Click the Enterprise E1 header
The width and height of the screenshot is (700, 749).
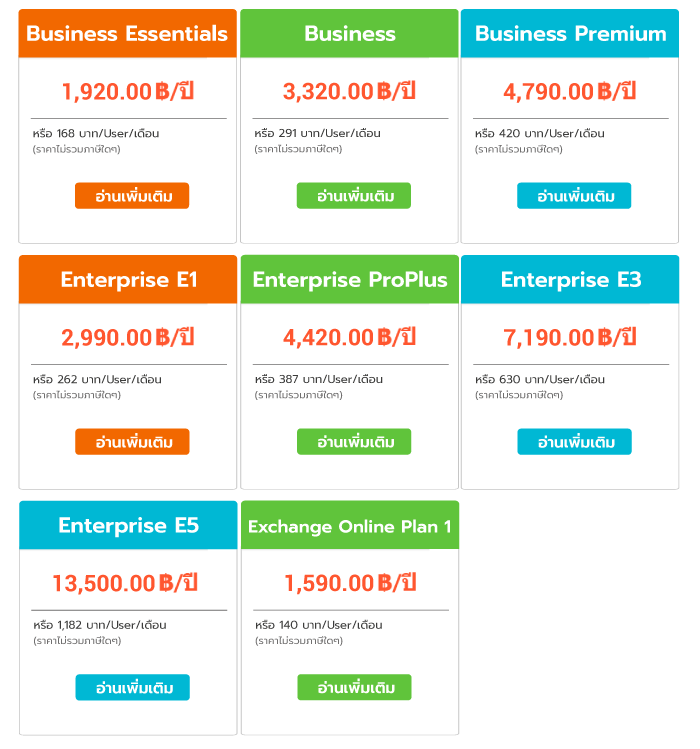point(127,280)
